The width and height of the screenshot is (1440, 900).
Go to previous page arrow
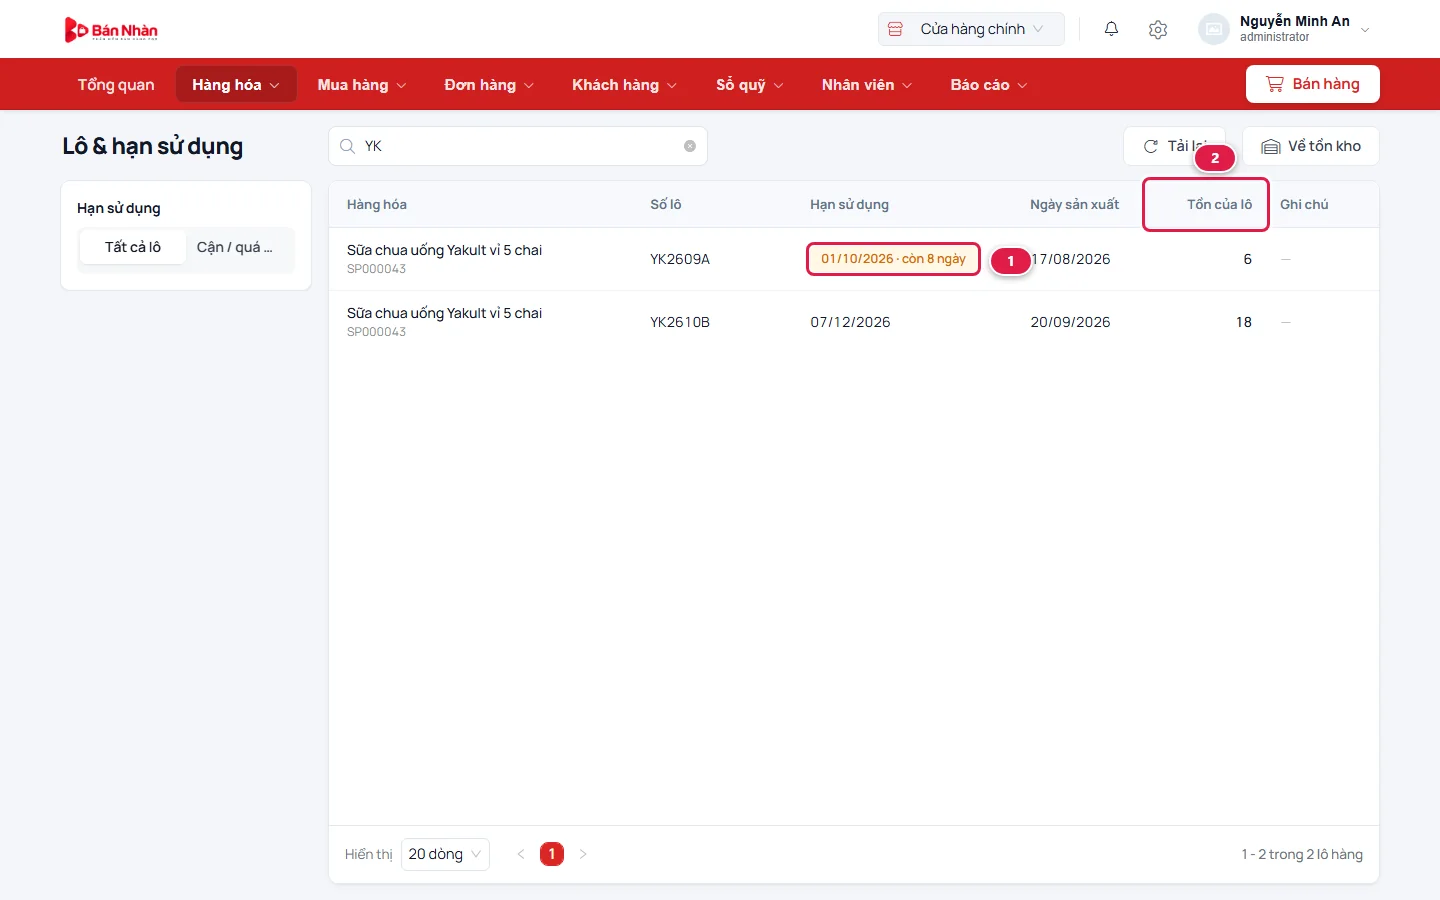521,854
